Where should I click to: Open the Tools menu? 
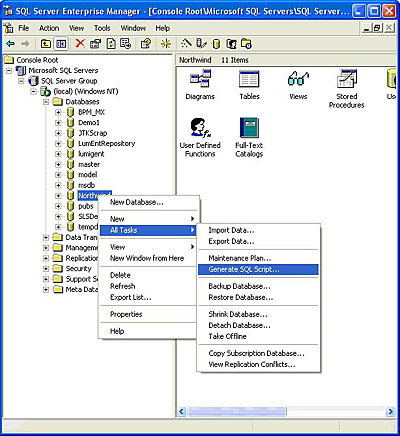(x=102, y=28)
